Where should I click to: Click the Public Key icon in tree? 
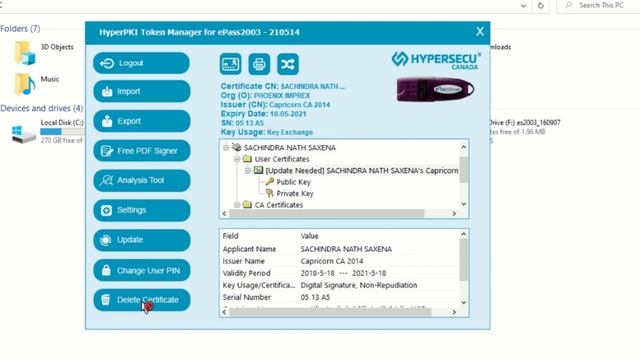(x=269, y=182)
